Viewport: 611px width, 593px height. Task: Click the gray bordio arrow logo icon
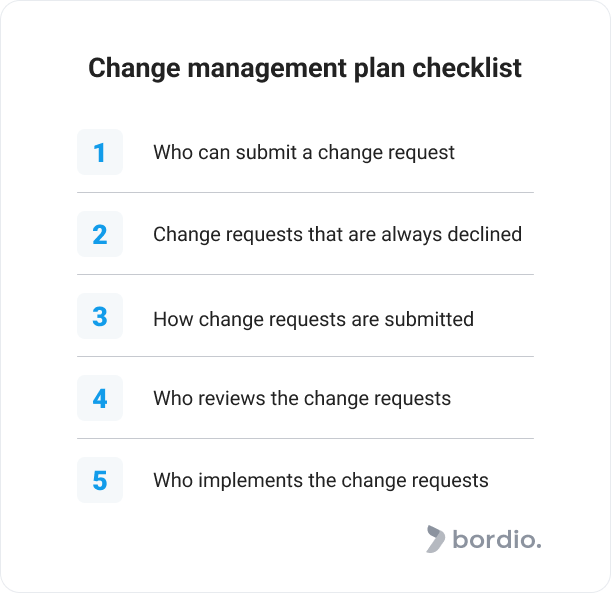435,539
